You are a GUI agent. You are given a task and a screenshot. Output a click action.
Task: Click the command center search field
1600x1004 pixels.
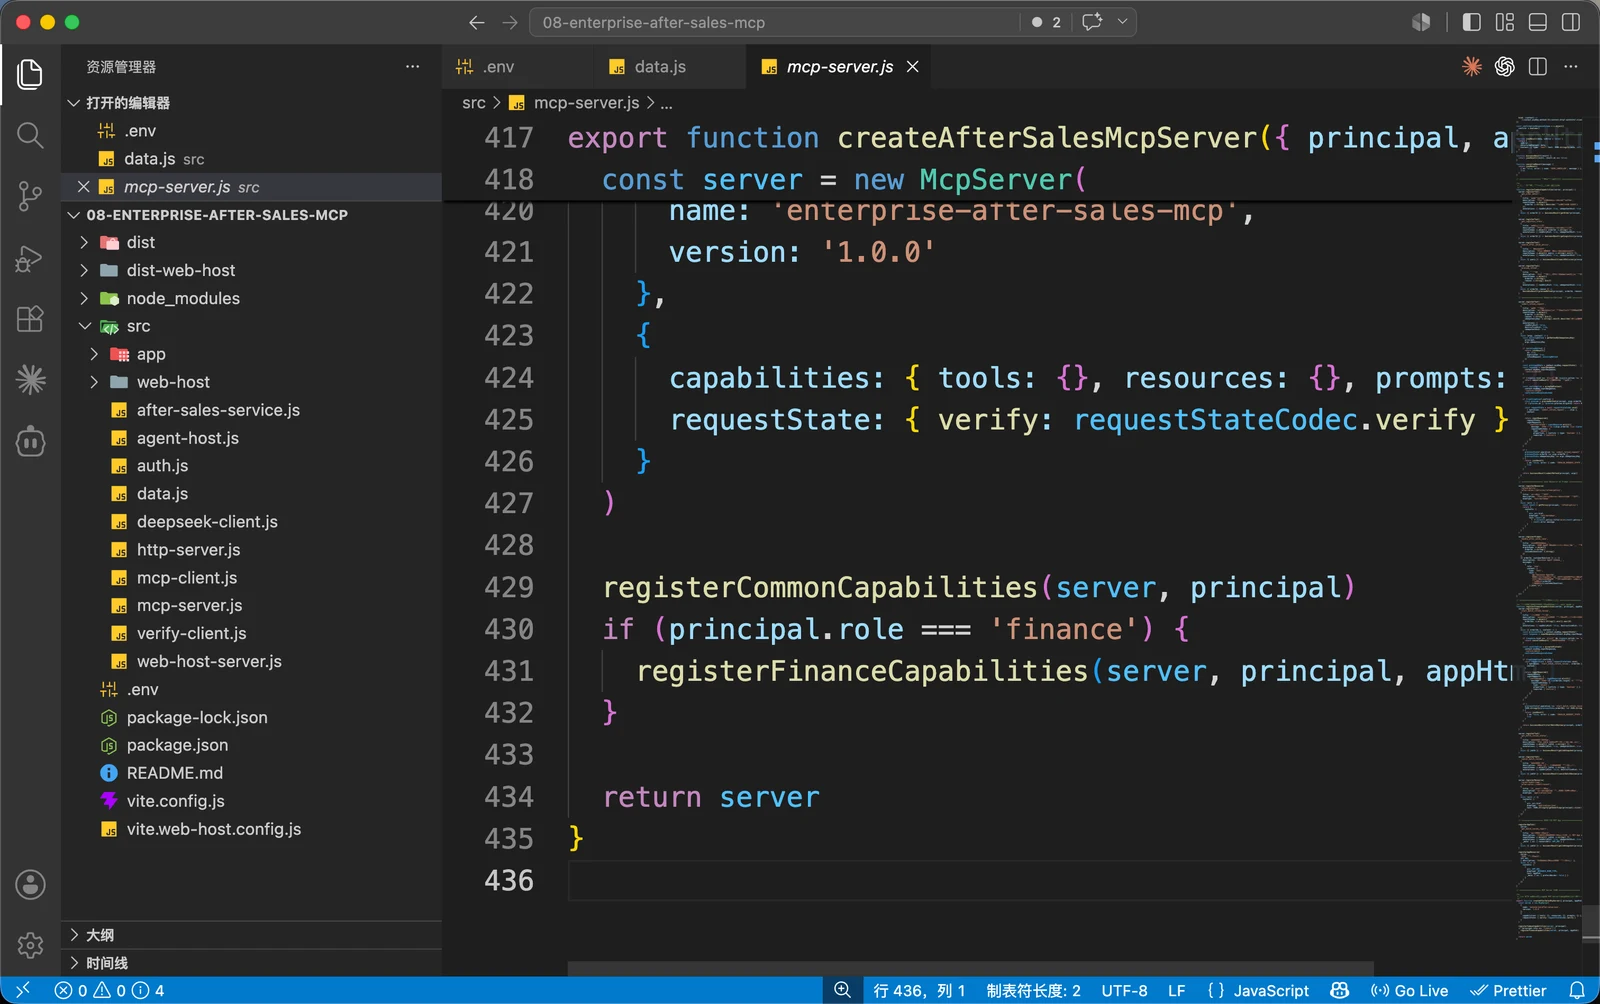click(775, 22)
